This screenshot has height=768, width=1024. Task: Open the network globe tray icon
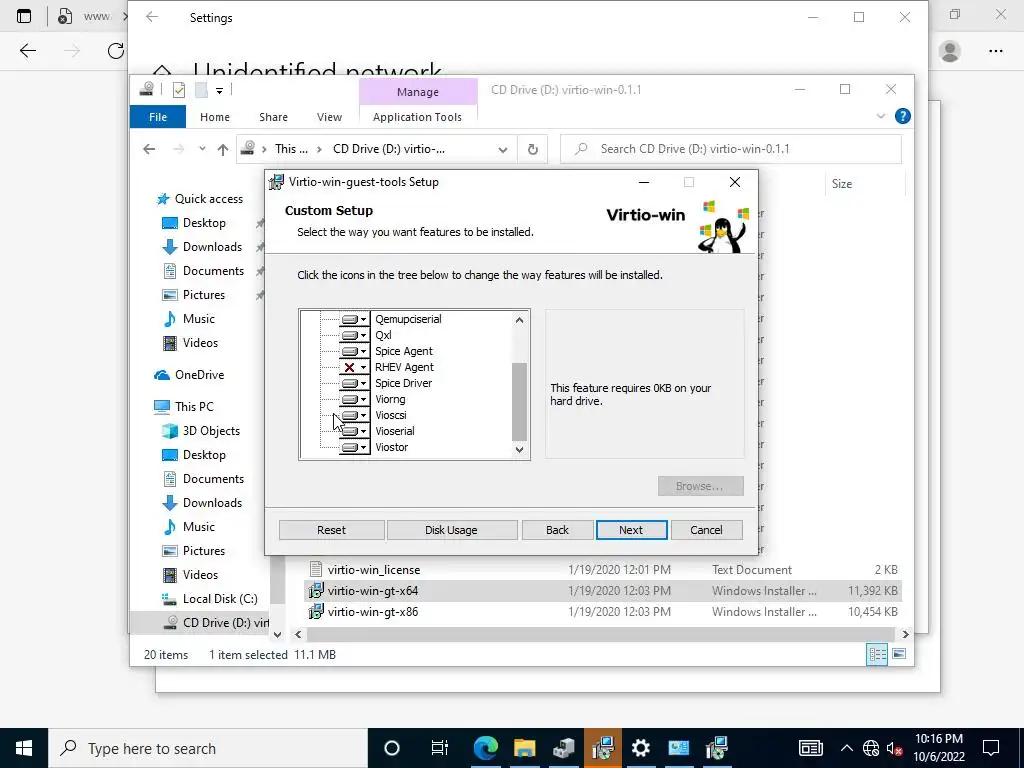pyautogui.click(x=871, y=748)
